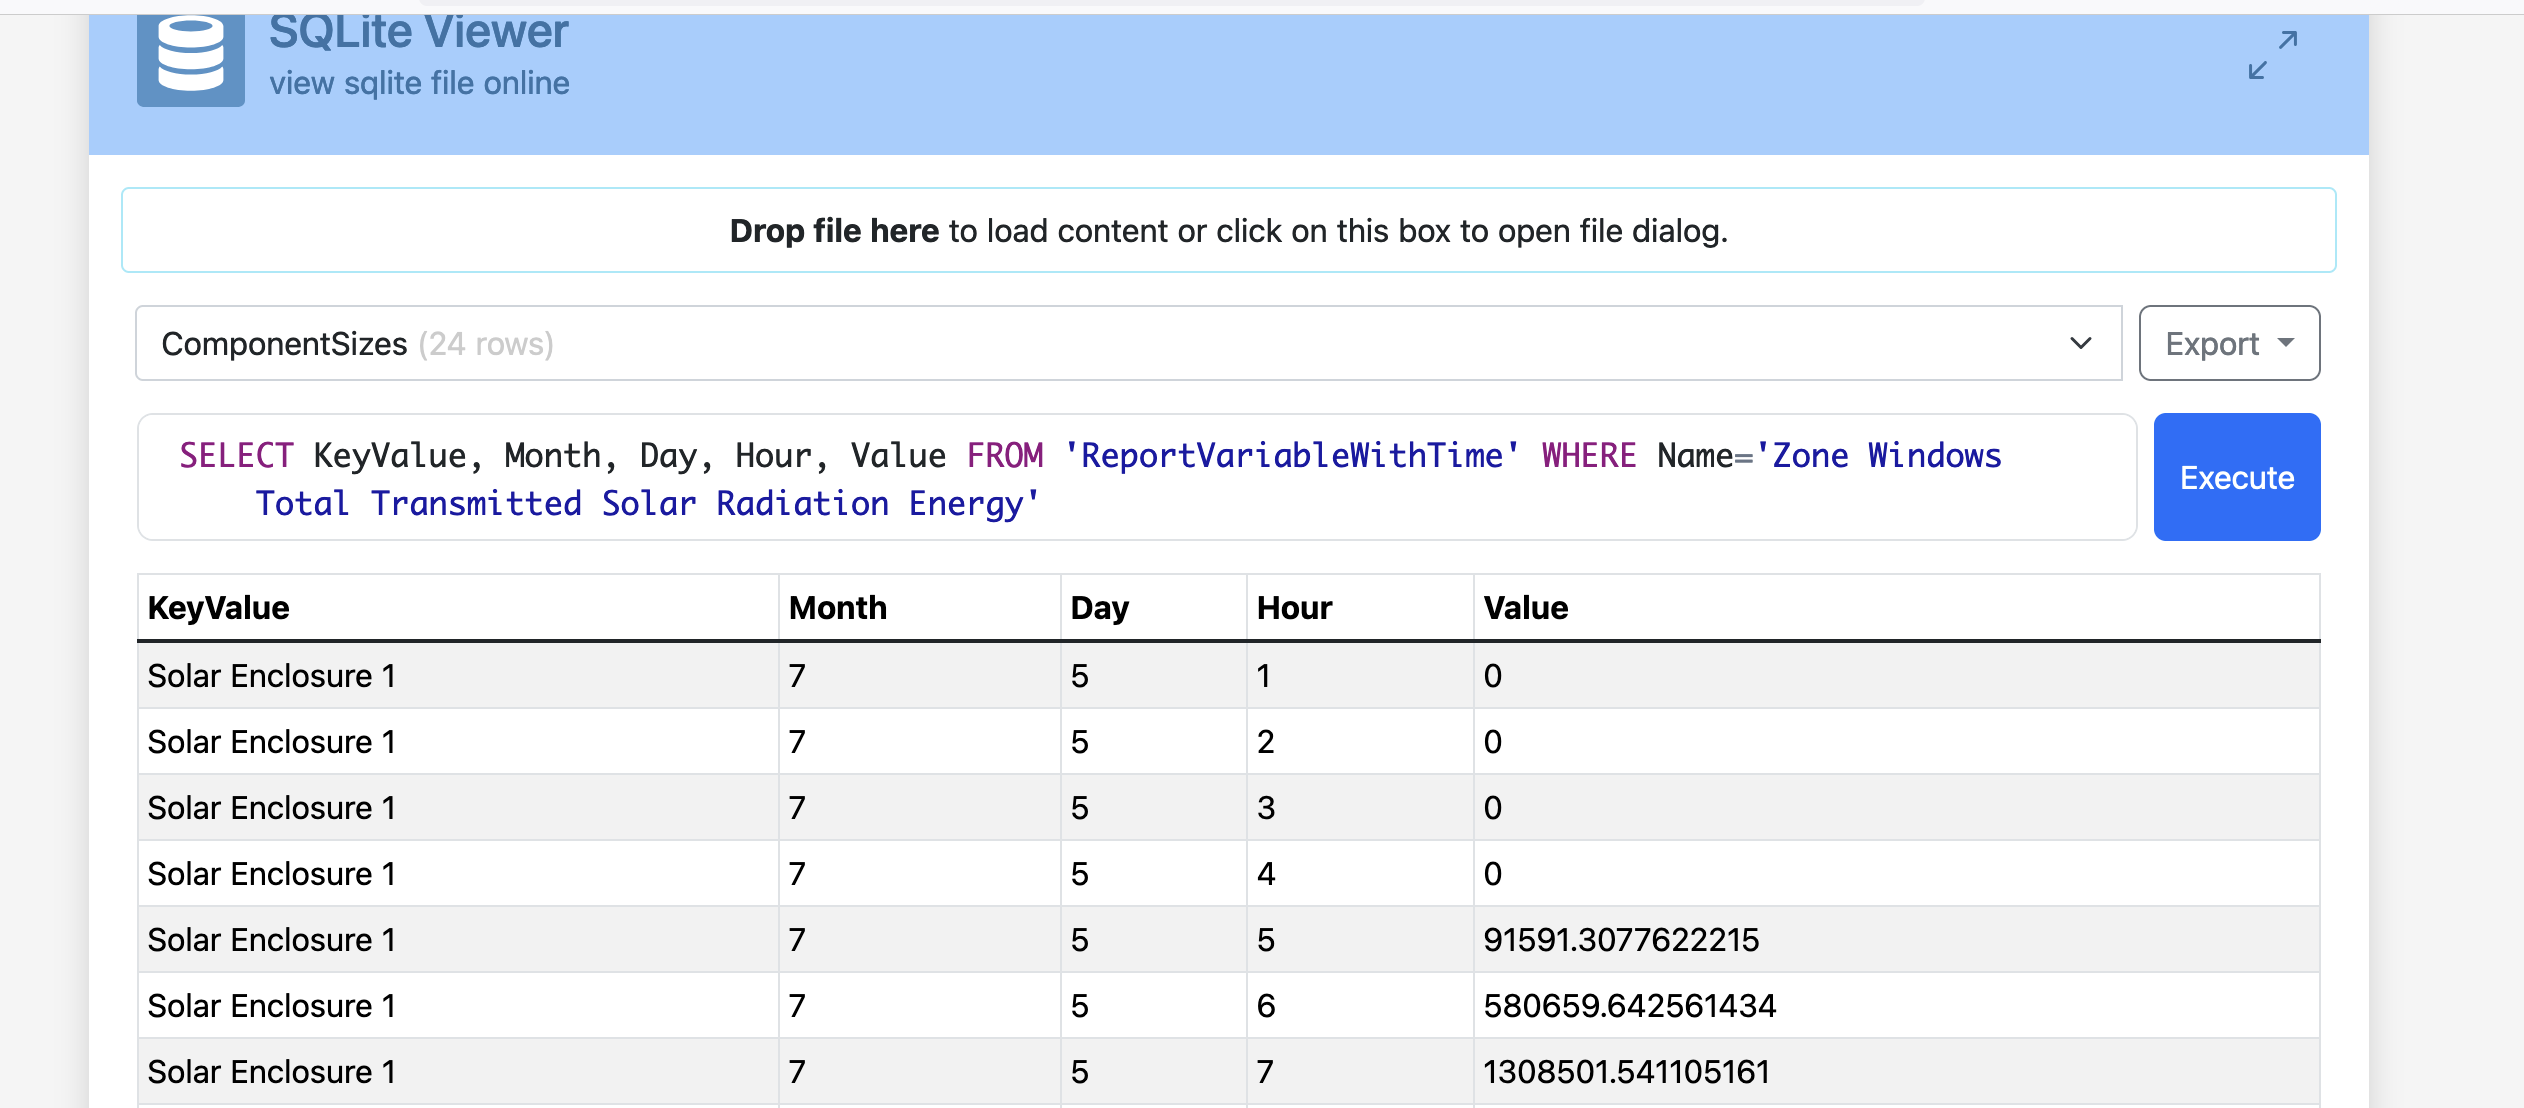Click the Hour cell showing 6

pos(1360,1006)
